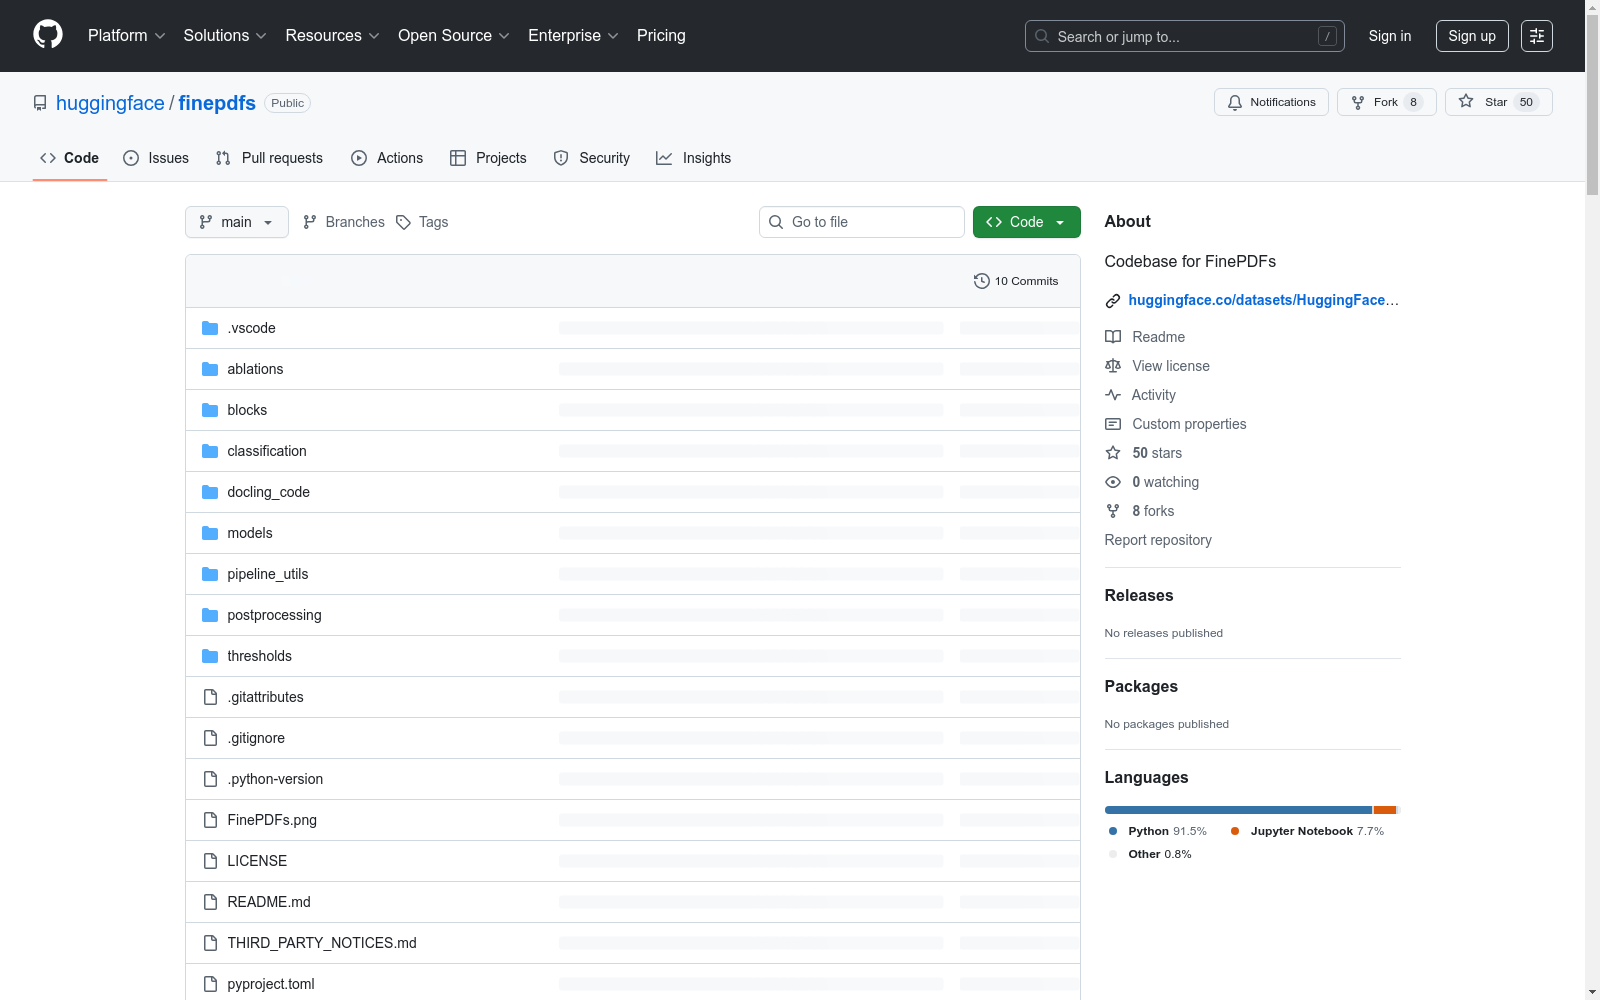The height and width of the screenshot is (1000, 1600).
Task: Click the docling_code folder icon
Action: (210, 492)
